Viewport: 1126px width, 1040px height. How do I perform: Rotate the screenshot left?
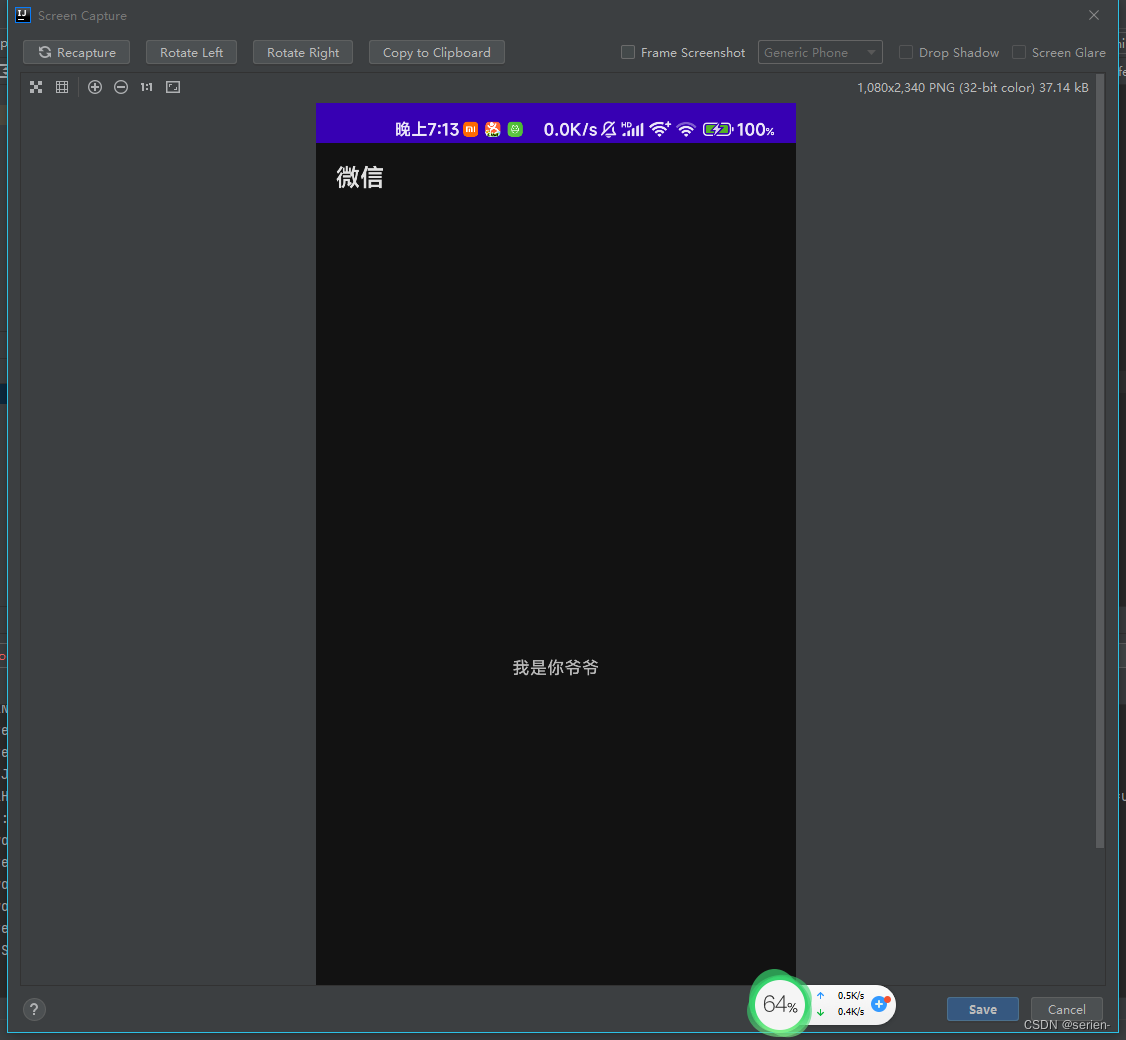point(191,52)
